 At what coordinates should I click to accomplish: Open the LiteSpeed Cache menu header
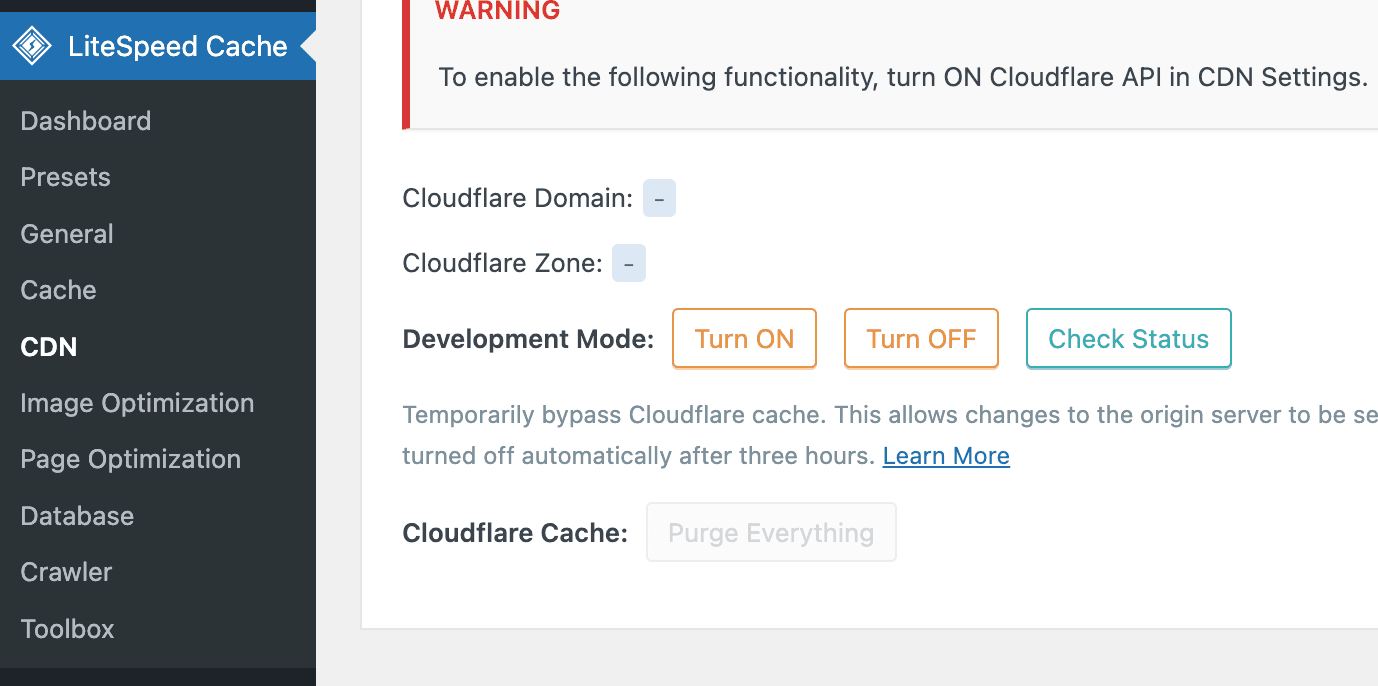tap(177, 45)
